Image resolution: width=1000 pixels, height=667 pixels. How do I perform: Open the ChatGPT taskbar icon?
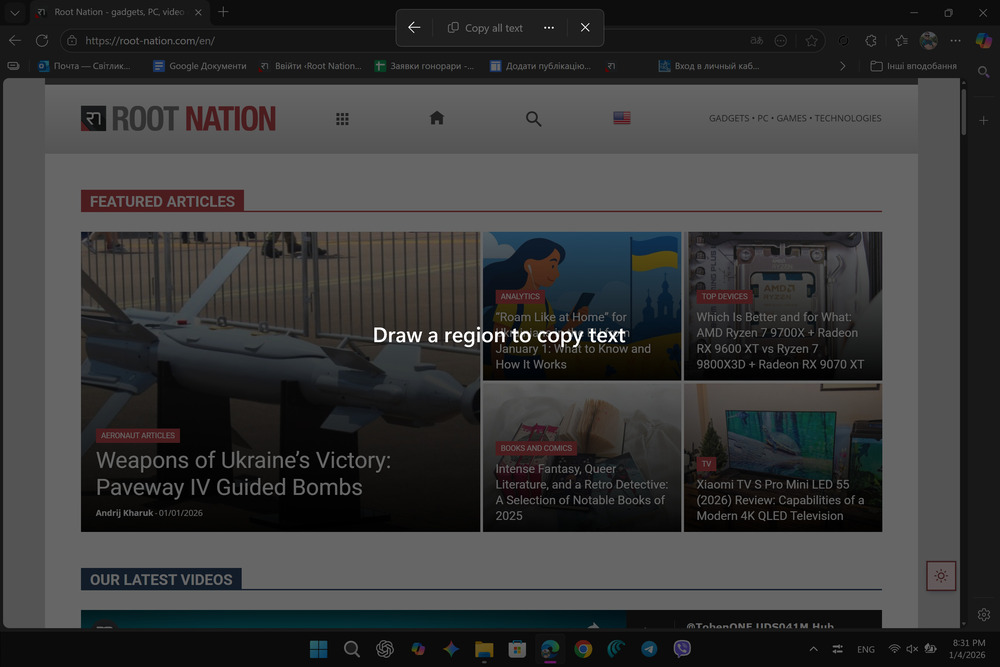click(x=385, y=649)
